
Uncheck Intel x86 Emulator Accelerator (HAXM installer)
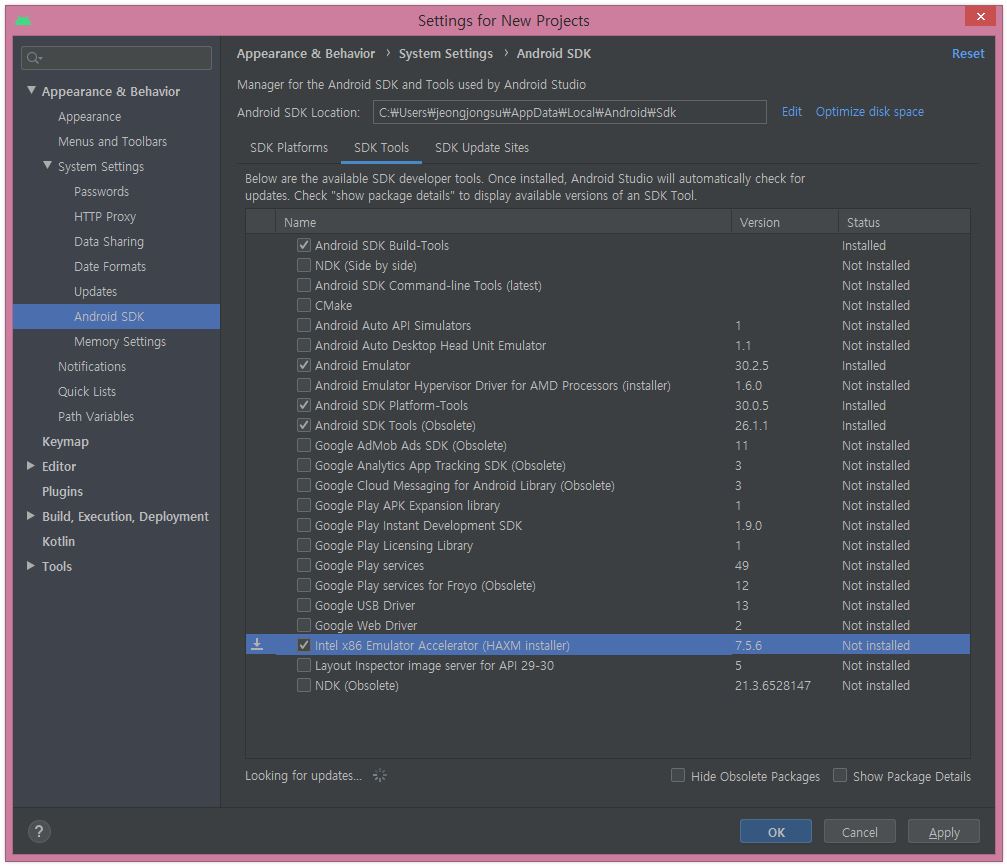[304, 645]
